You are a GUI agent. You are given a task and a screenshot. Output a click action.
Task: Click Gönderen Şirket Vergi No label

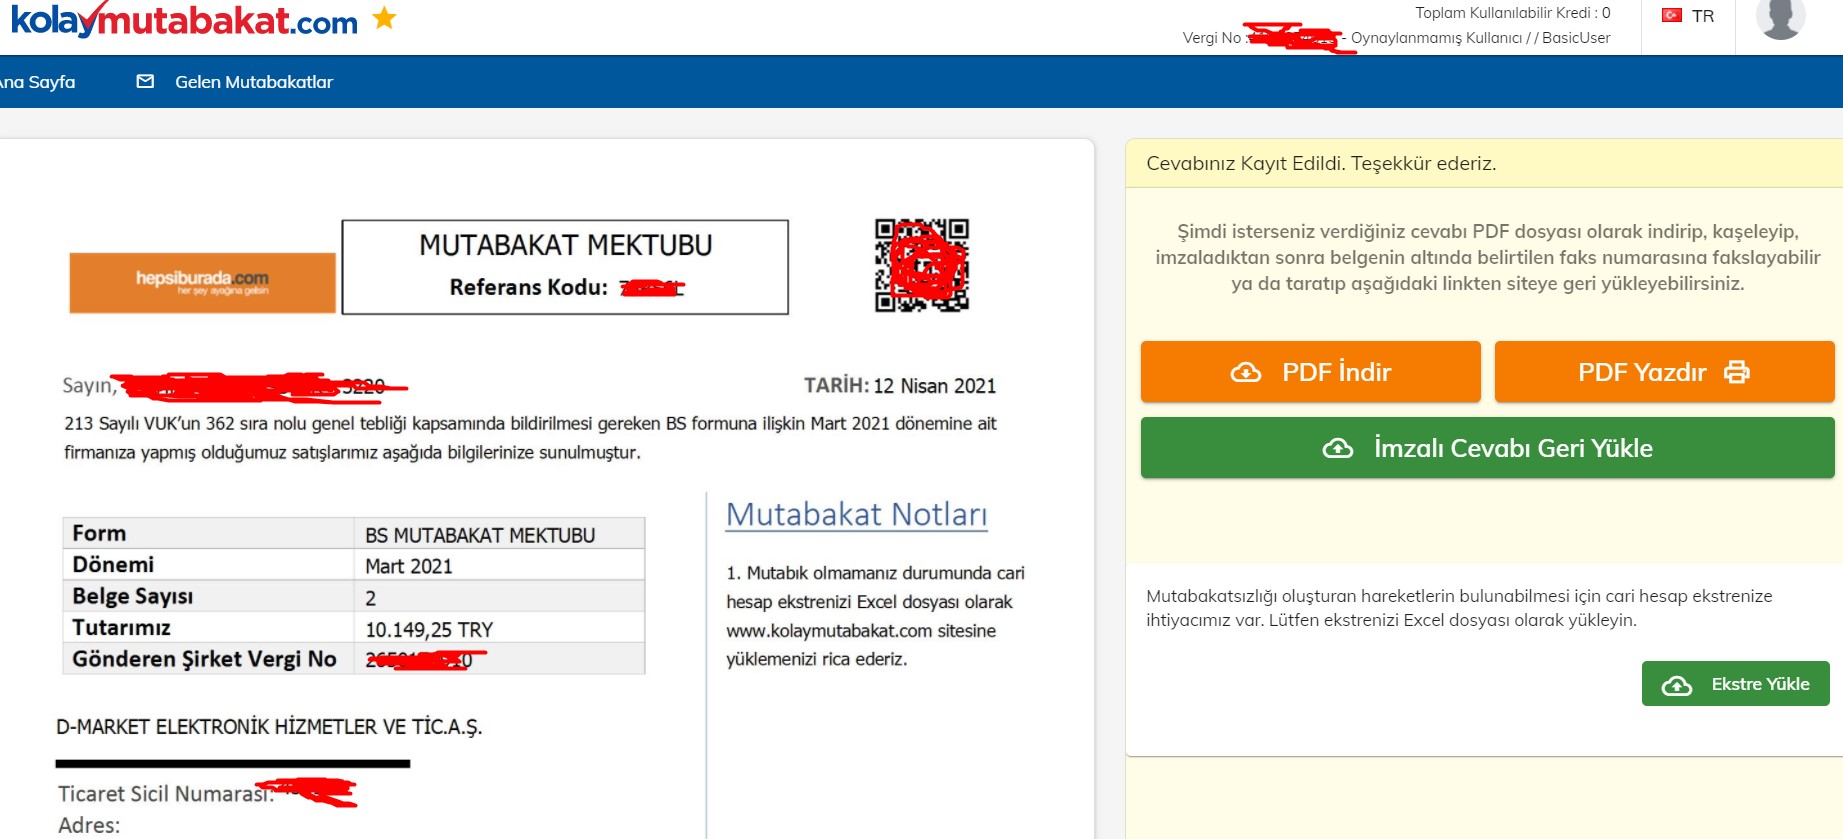click(x=204, y=659)
